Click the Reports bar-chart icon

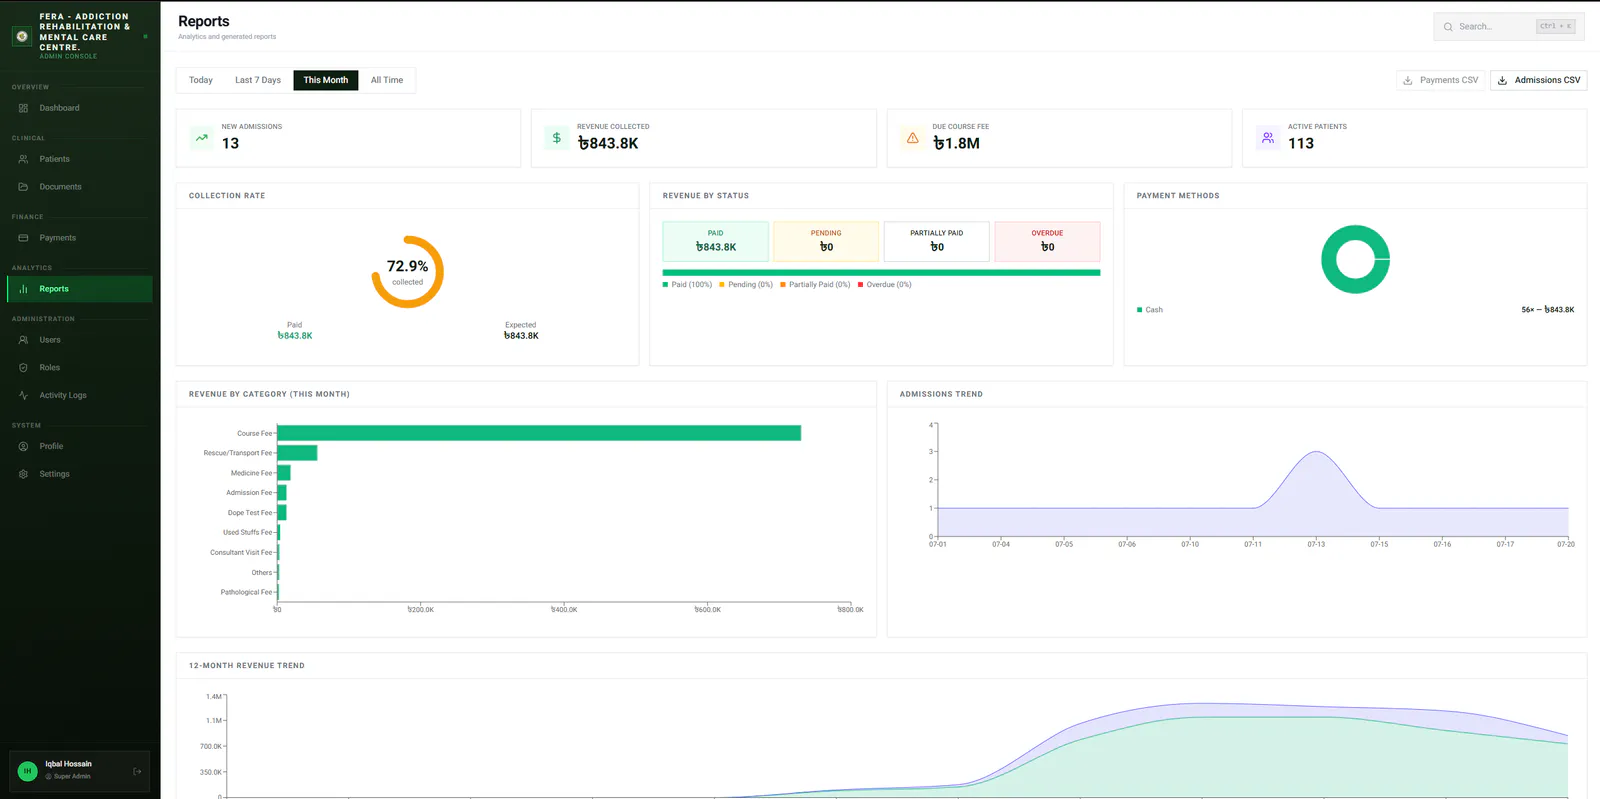(23, 289)
